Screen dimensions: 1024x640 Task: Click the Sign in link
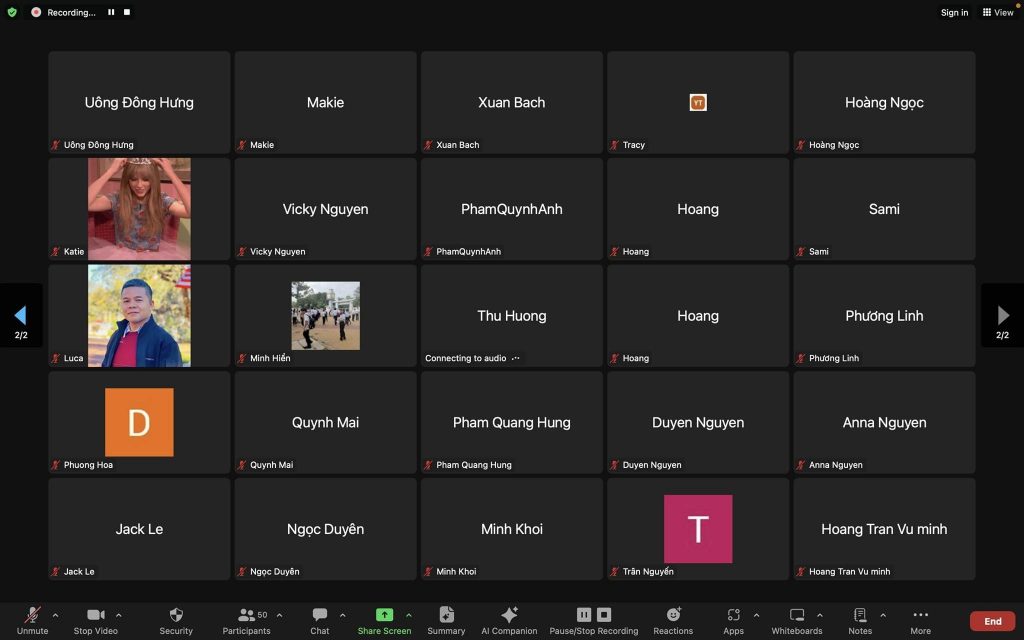point(954,13)
